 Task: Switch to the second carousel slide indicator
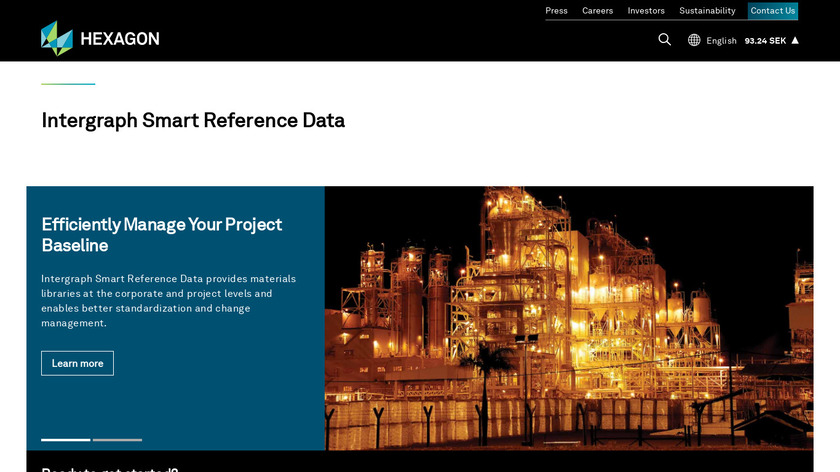point(117,440)
